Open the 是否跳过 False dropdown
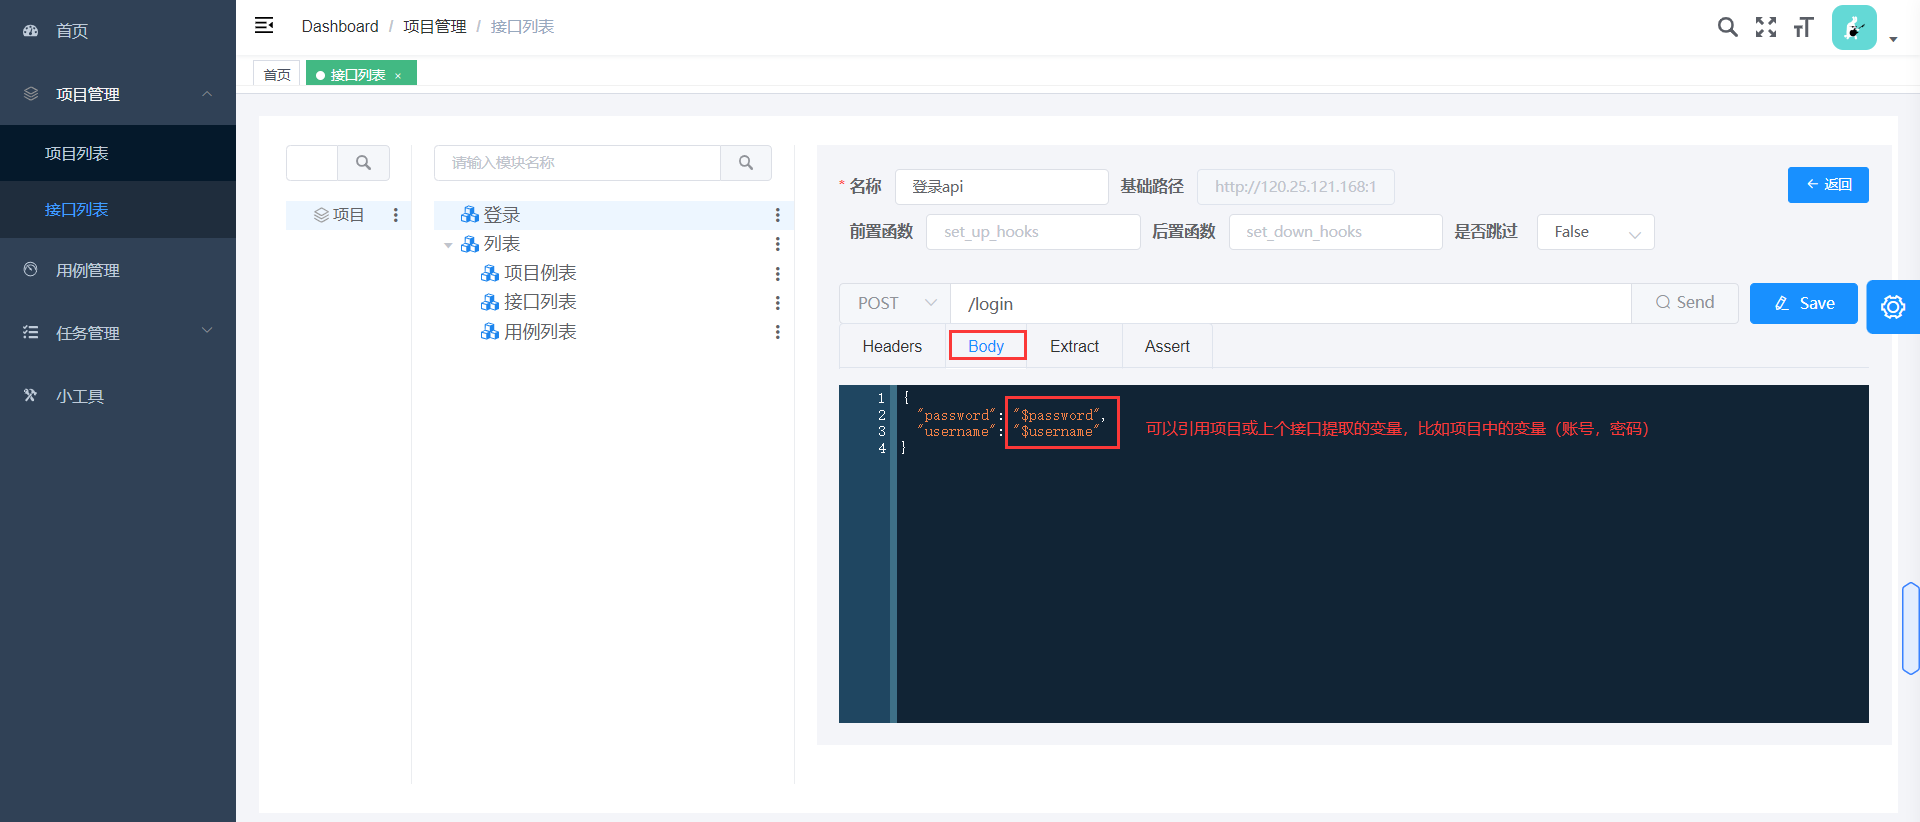This screenshot has width=1920, height=822. [x=1595, y=232]
